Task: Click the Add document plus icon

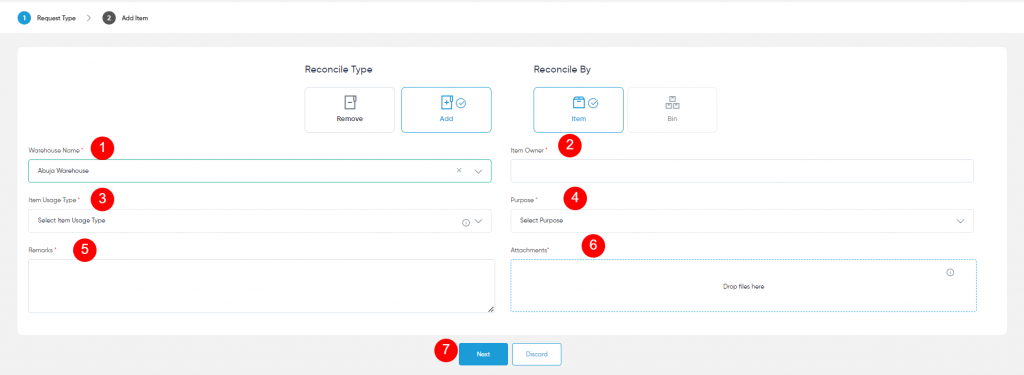Action: [x=447, y=103]
